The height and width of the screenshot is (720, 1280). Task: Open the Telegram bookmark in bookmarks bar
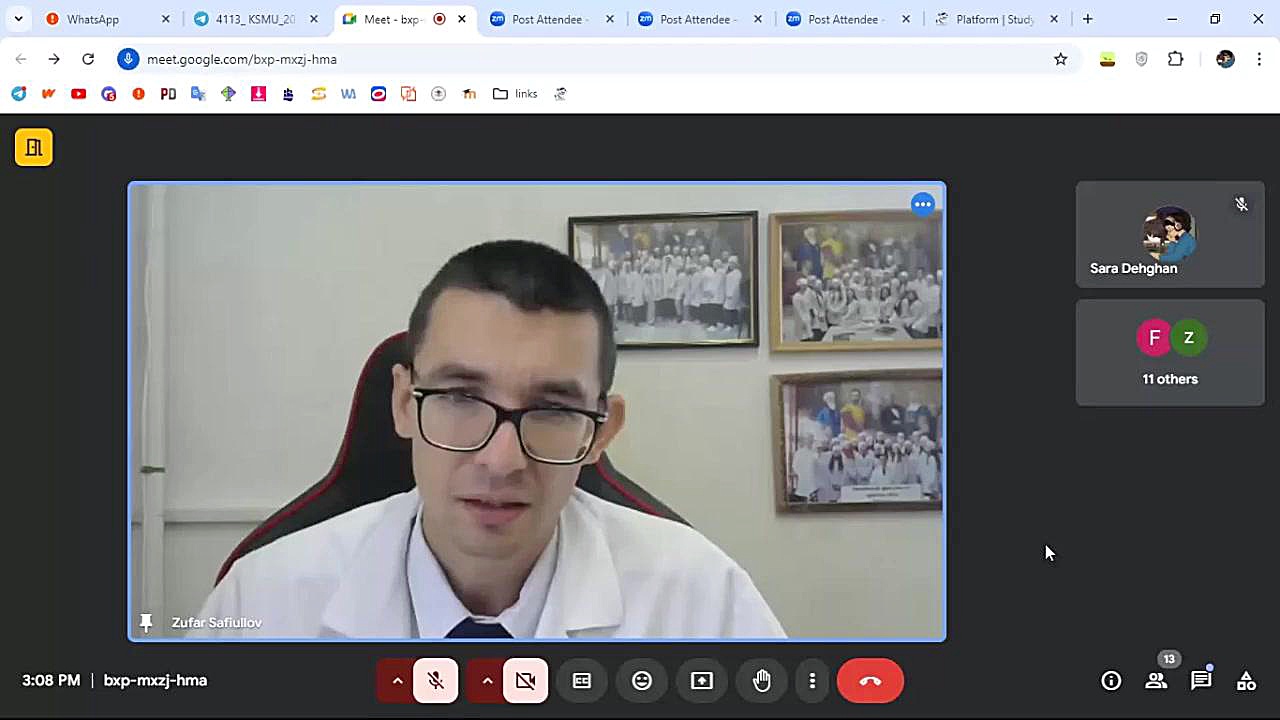coord(19,94)
